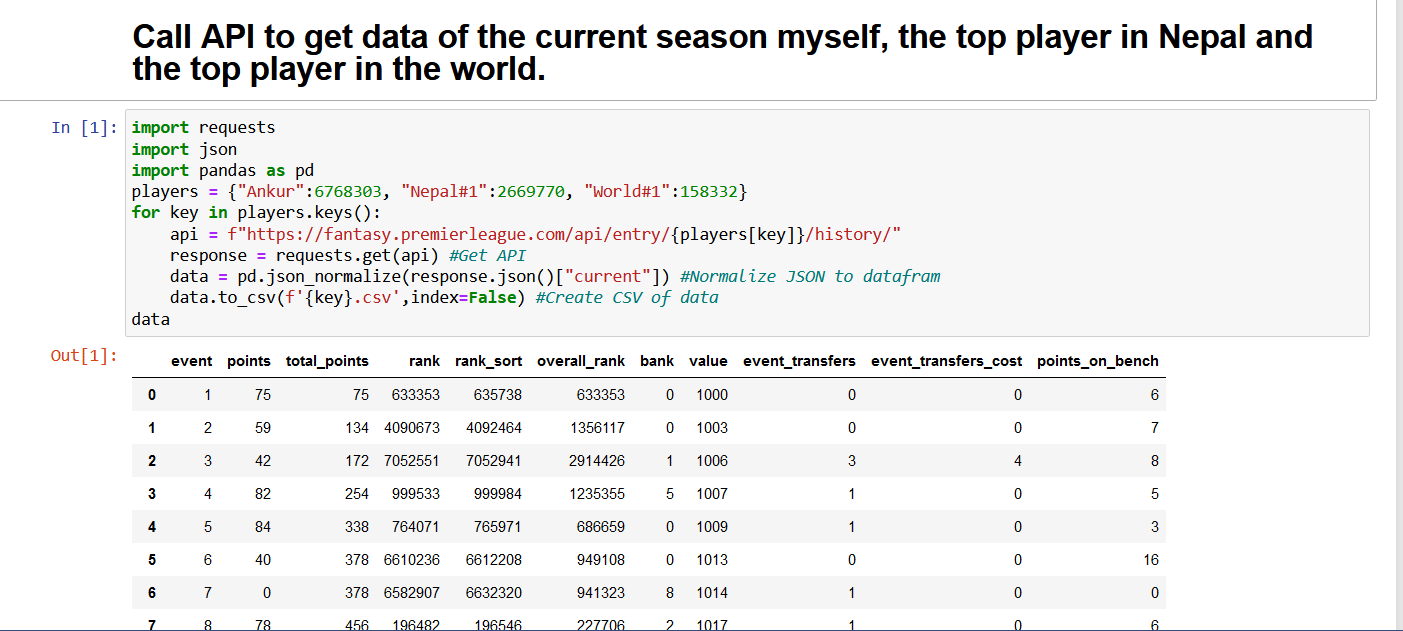Click the rank value 633353 in row 0
Viewport: 1403px width, 631px height.
[x=416, y=395]
